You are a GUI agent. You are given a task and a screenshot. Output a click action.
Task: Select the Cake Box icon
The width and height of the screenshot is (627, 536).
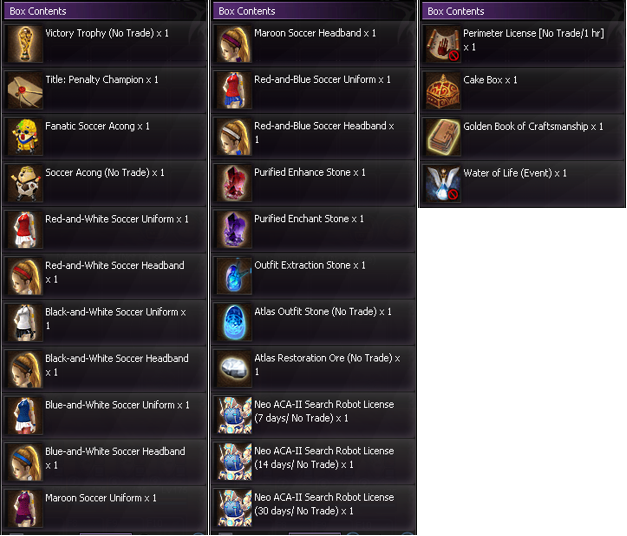point(443,90)
